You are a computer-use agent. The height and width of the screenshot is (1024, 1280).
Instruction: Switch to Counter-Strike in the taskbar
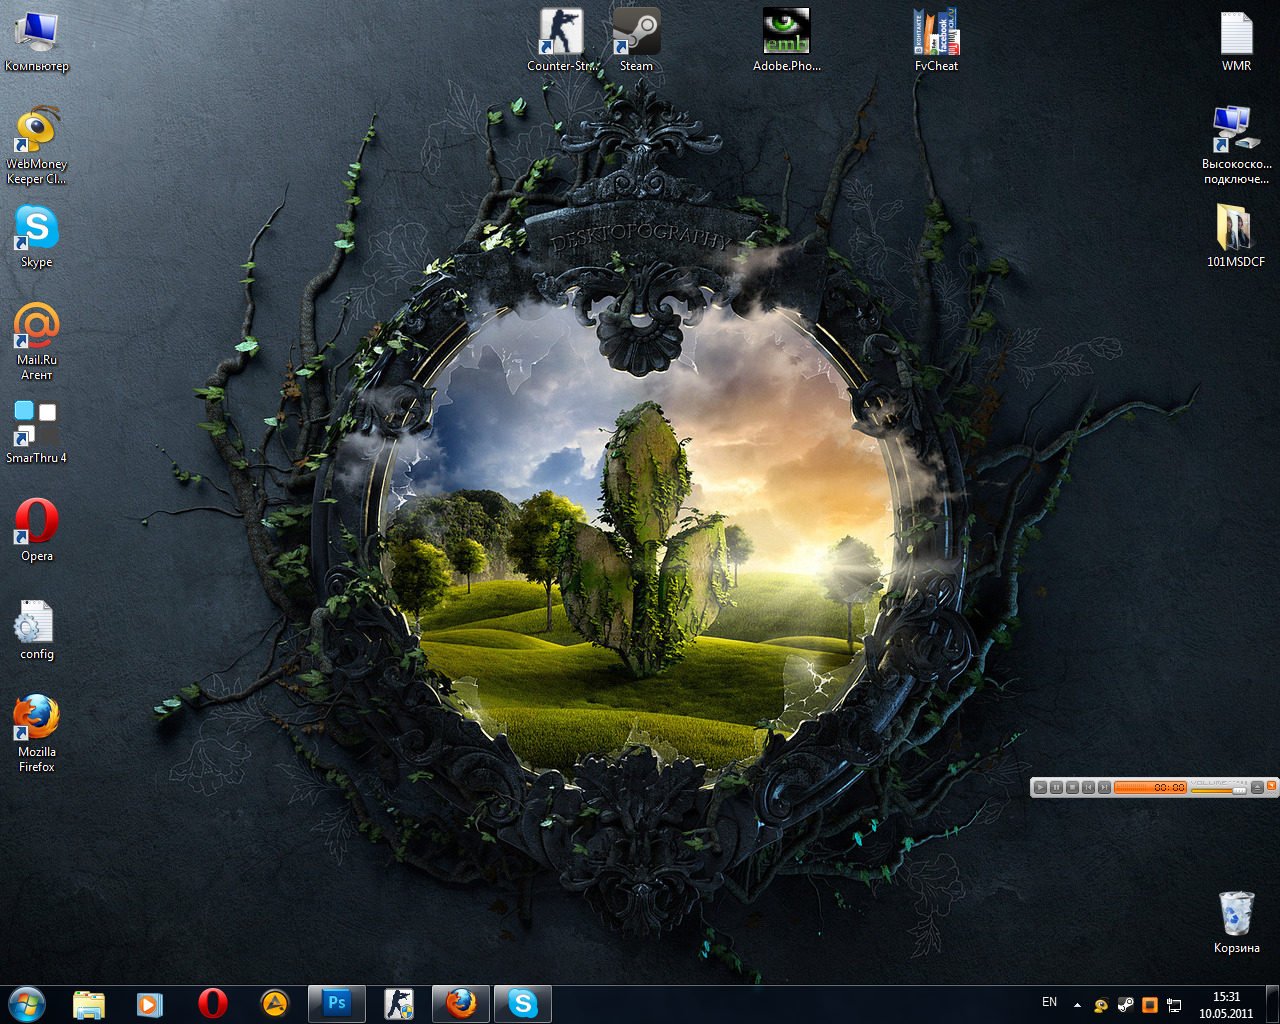coord(400,1003)
